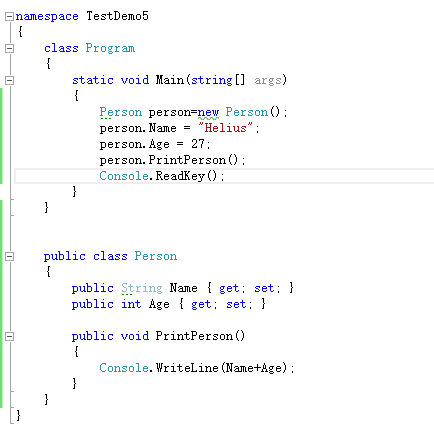
Task: Click the WriteLine method call
Action: click(187, 368)
